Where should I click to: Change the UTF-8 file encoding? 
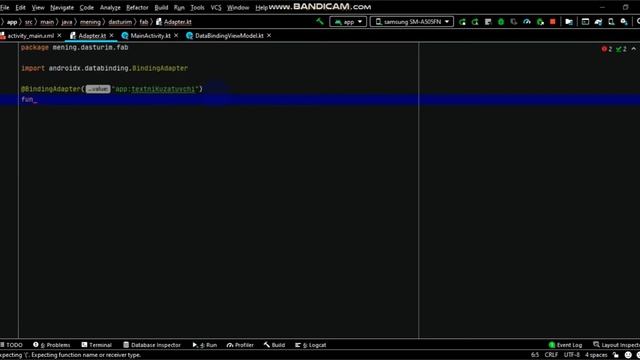[x=571, y=355]
